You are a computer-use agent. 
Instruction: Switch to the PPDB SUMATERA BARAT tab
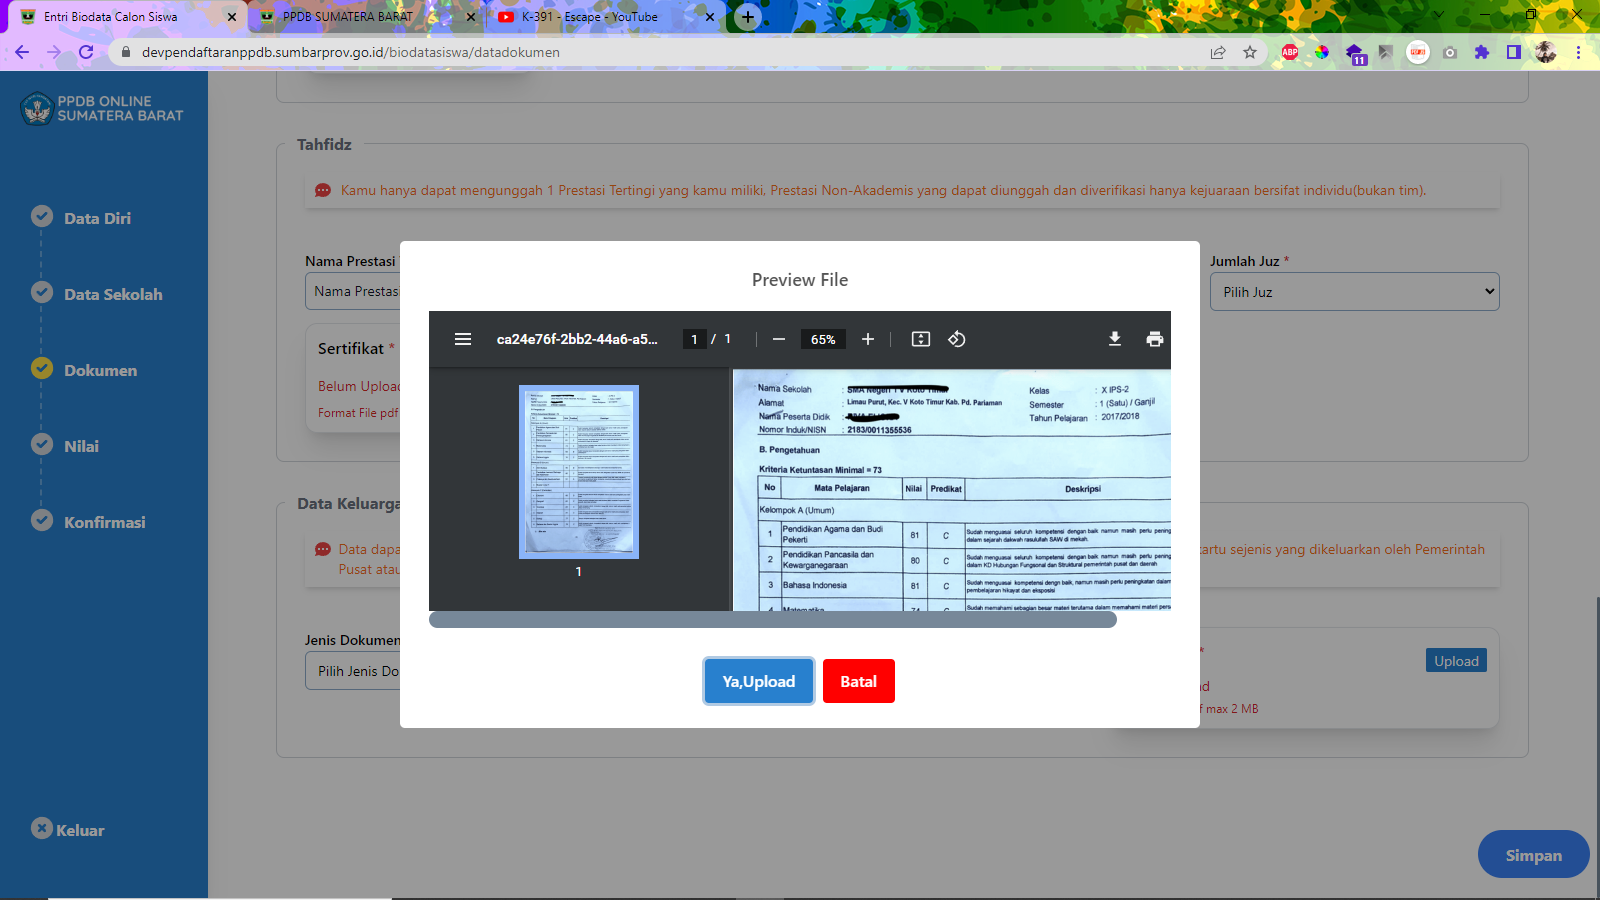tap(347, 17)
